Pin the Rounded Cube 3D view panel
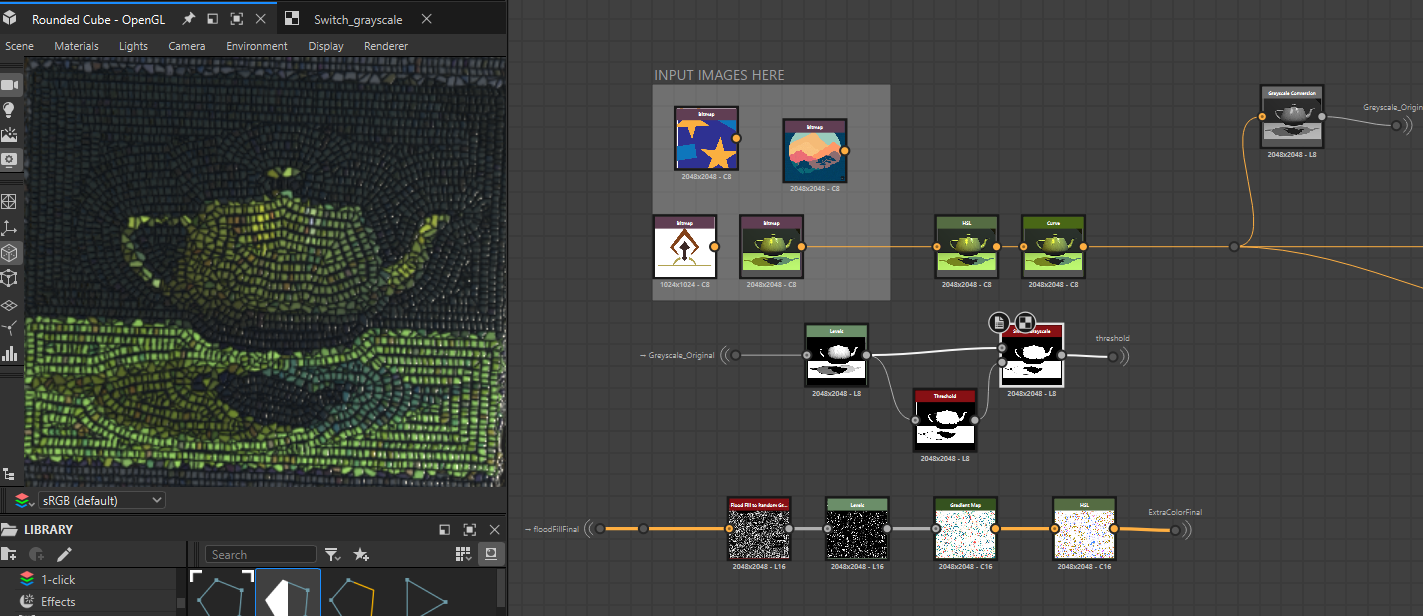 tap(188, 19)
